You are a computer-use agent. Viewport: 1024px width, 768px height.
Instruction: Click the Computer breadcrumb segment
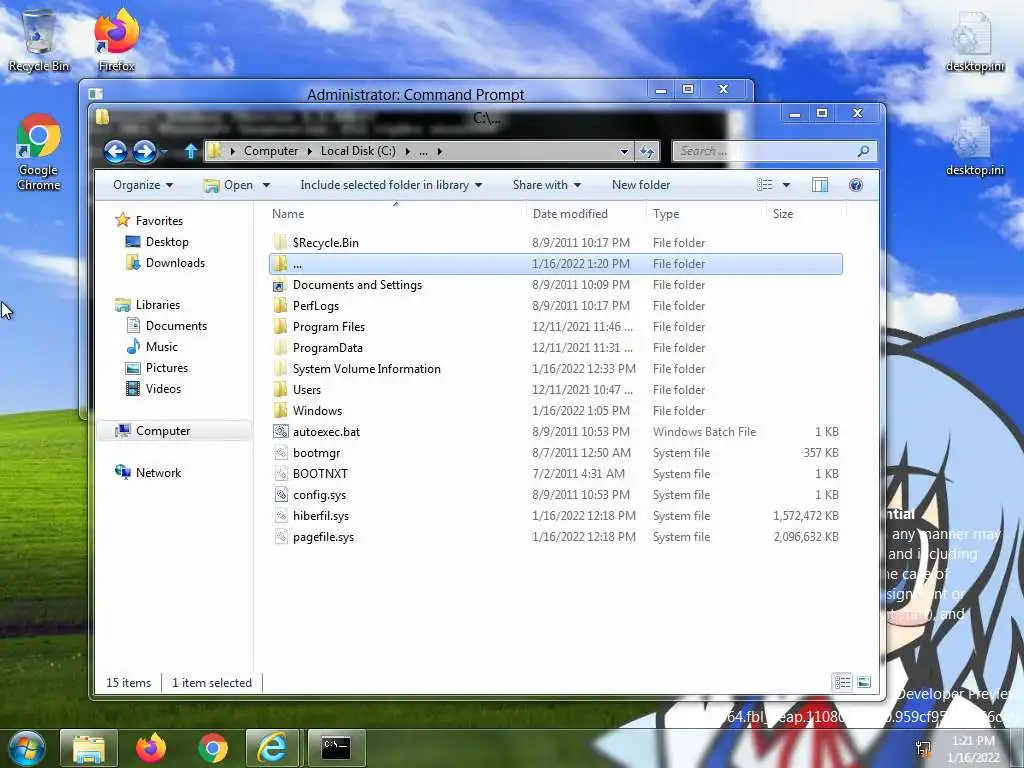click(x=270, y=151)
